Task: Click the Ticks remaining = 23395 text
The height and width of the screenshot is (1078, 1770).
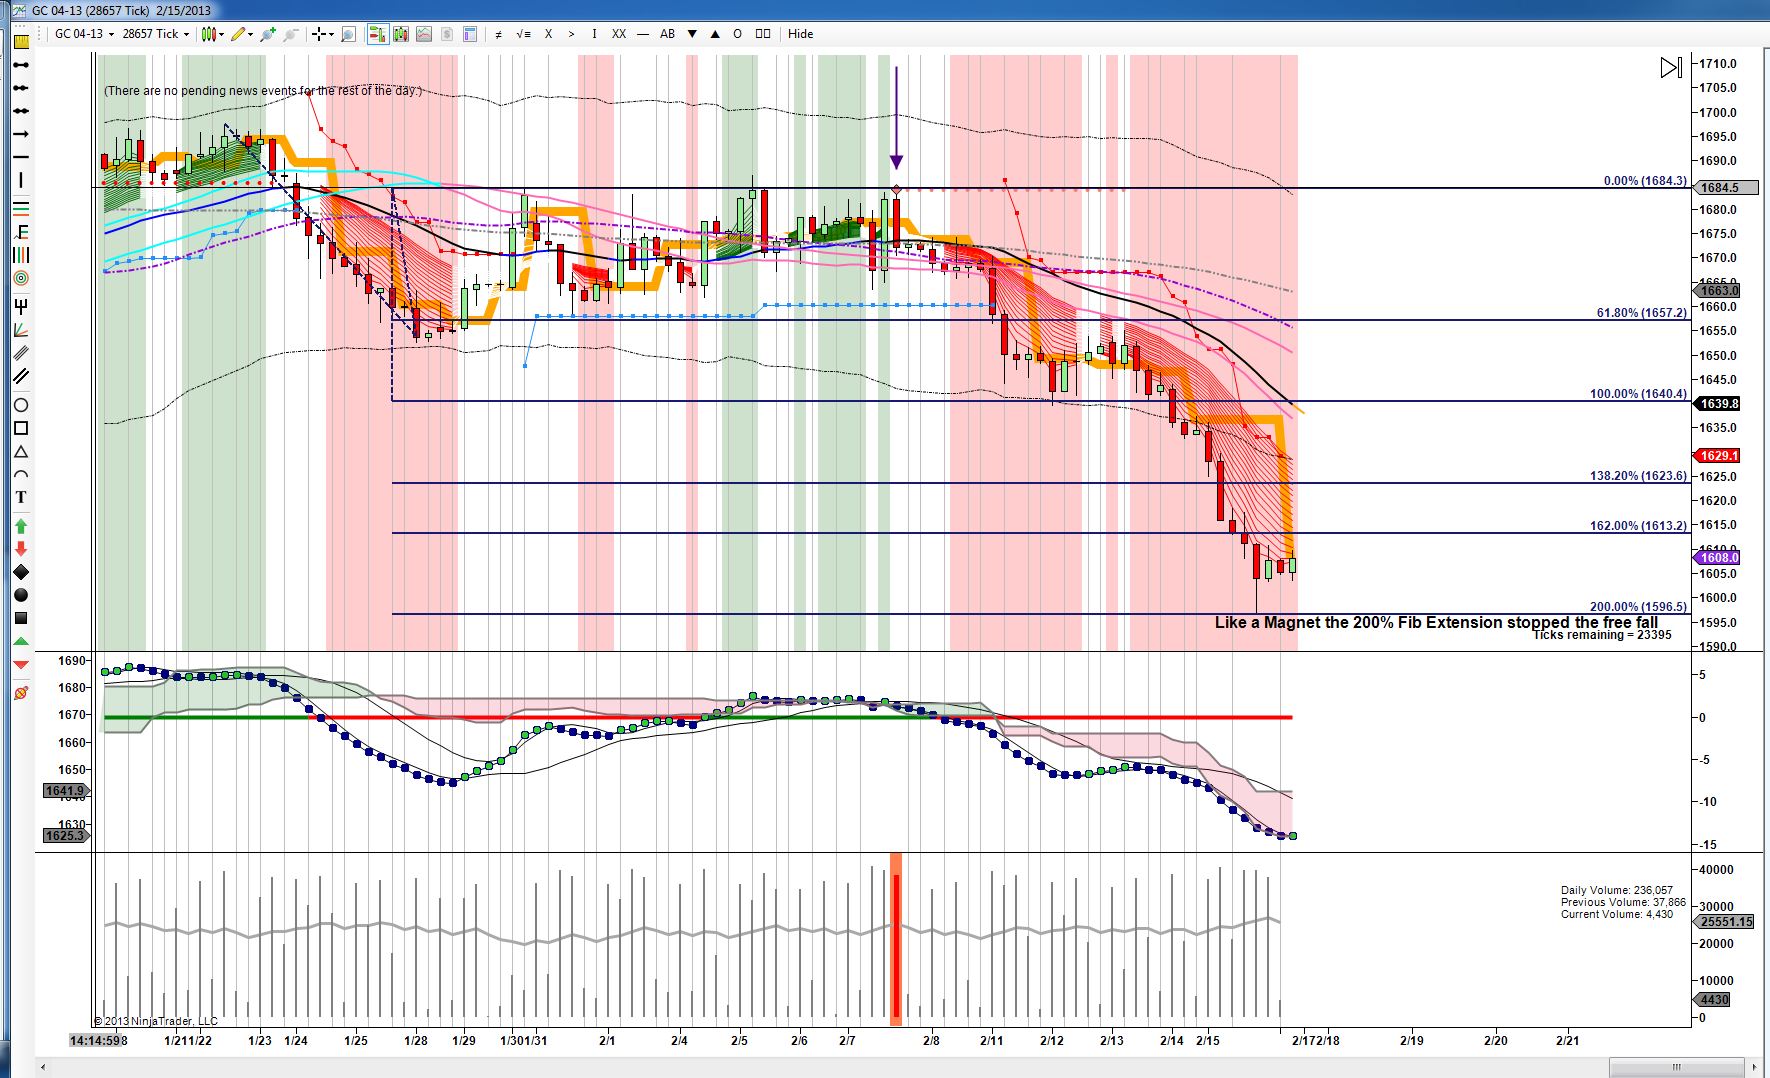Action: (x=1601, y=635)
